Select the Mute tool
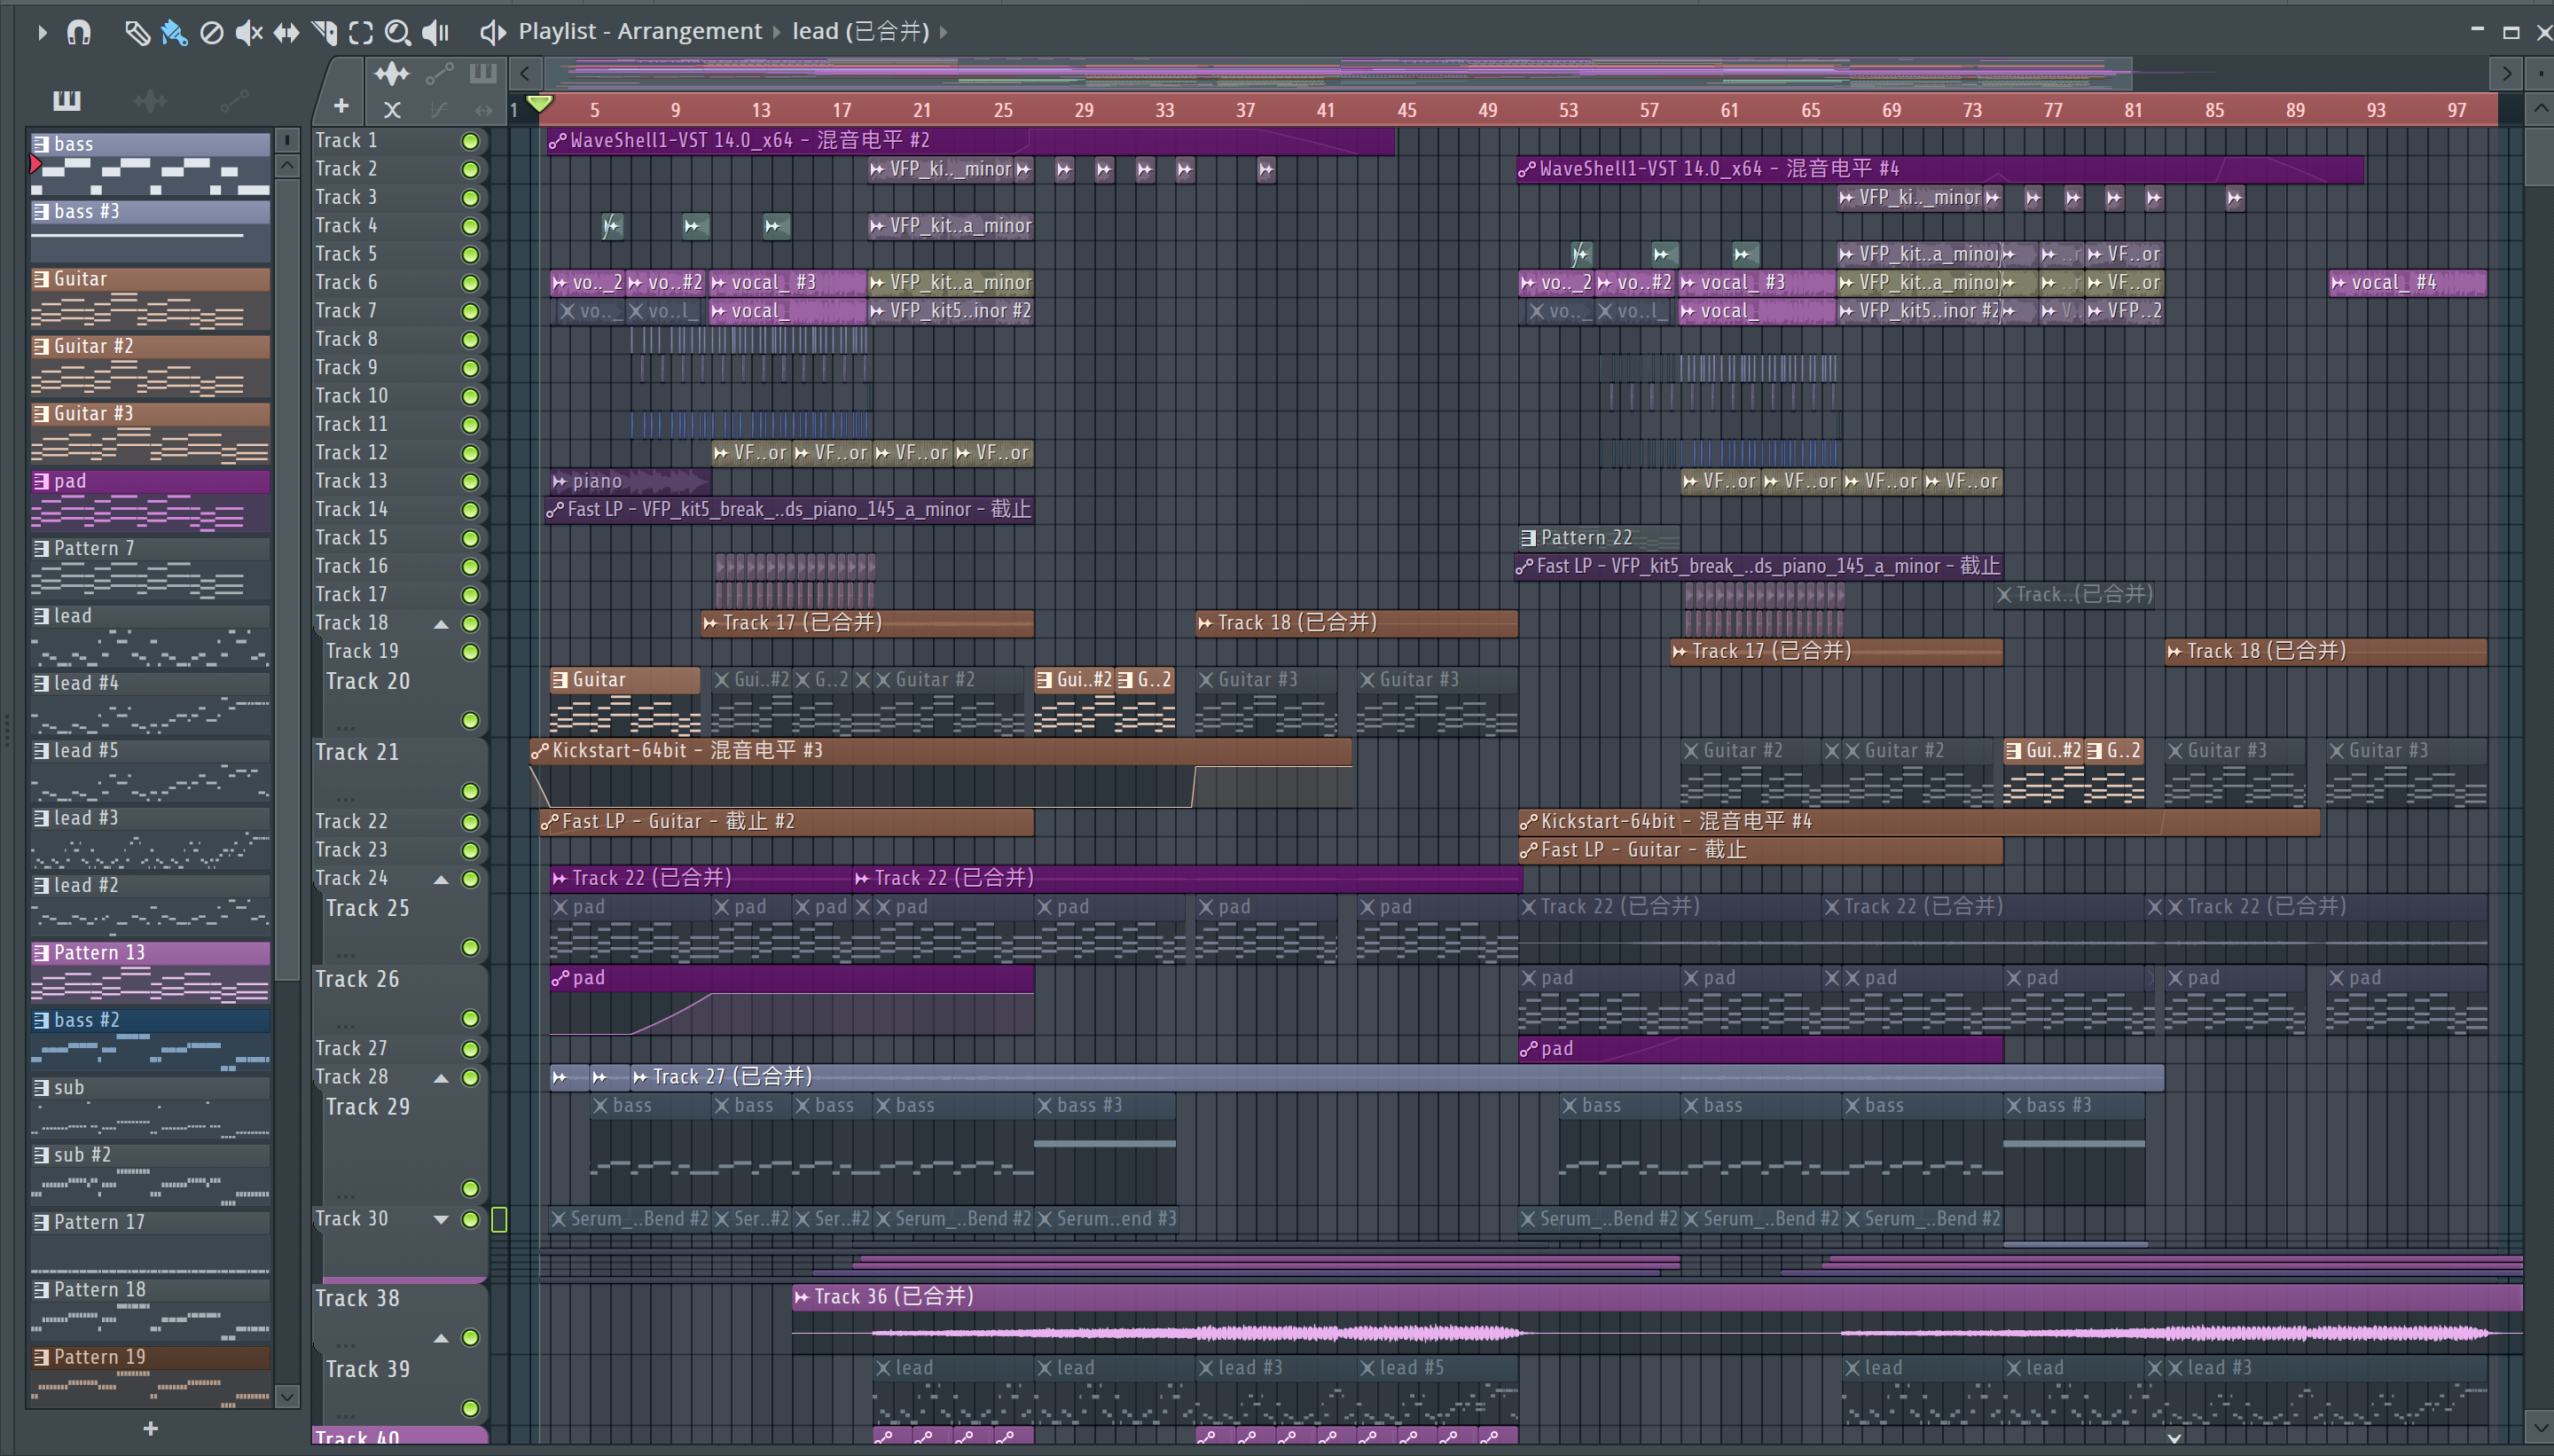The height and width of the screenshot is (1456, 2554). point(248,32)
